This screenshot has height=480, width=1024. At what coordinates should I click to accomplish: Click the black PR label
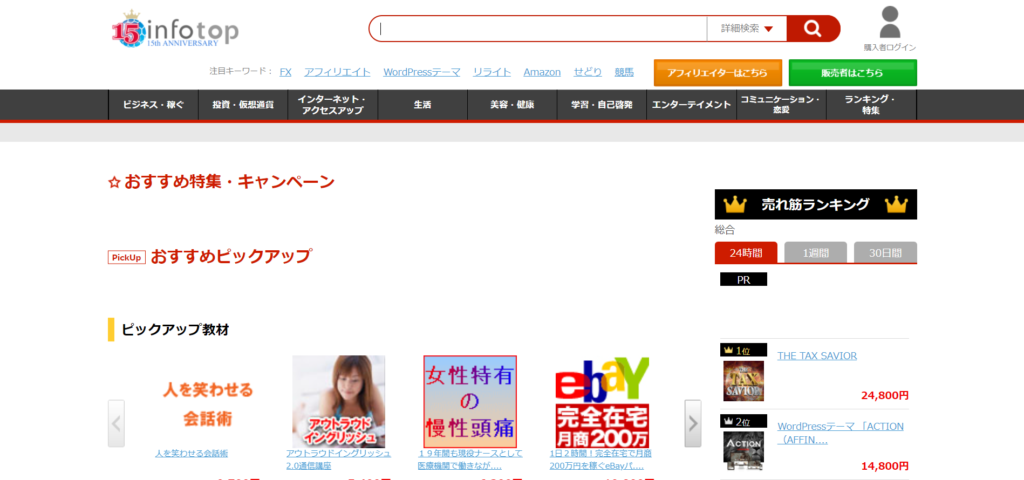pos(743,280)
